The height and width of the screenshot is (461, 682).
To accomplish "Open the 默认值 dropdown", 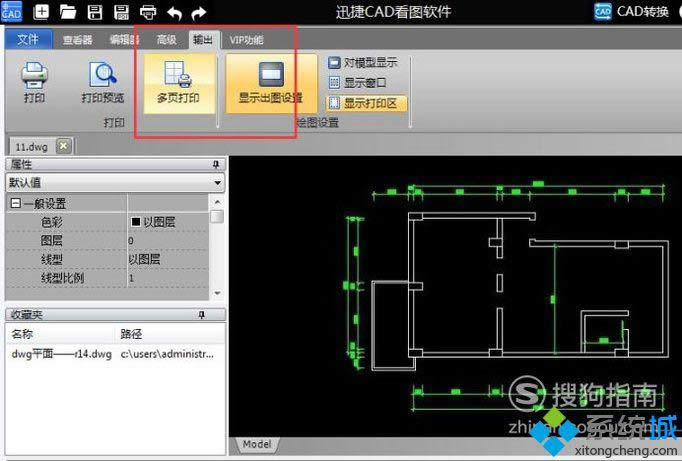I will point(115,183).
